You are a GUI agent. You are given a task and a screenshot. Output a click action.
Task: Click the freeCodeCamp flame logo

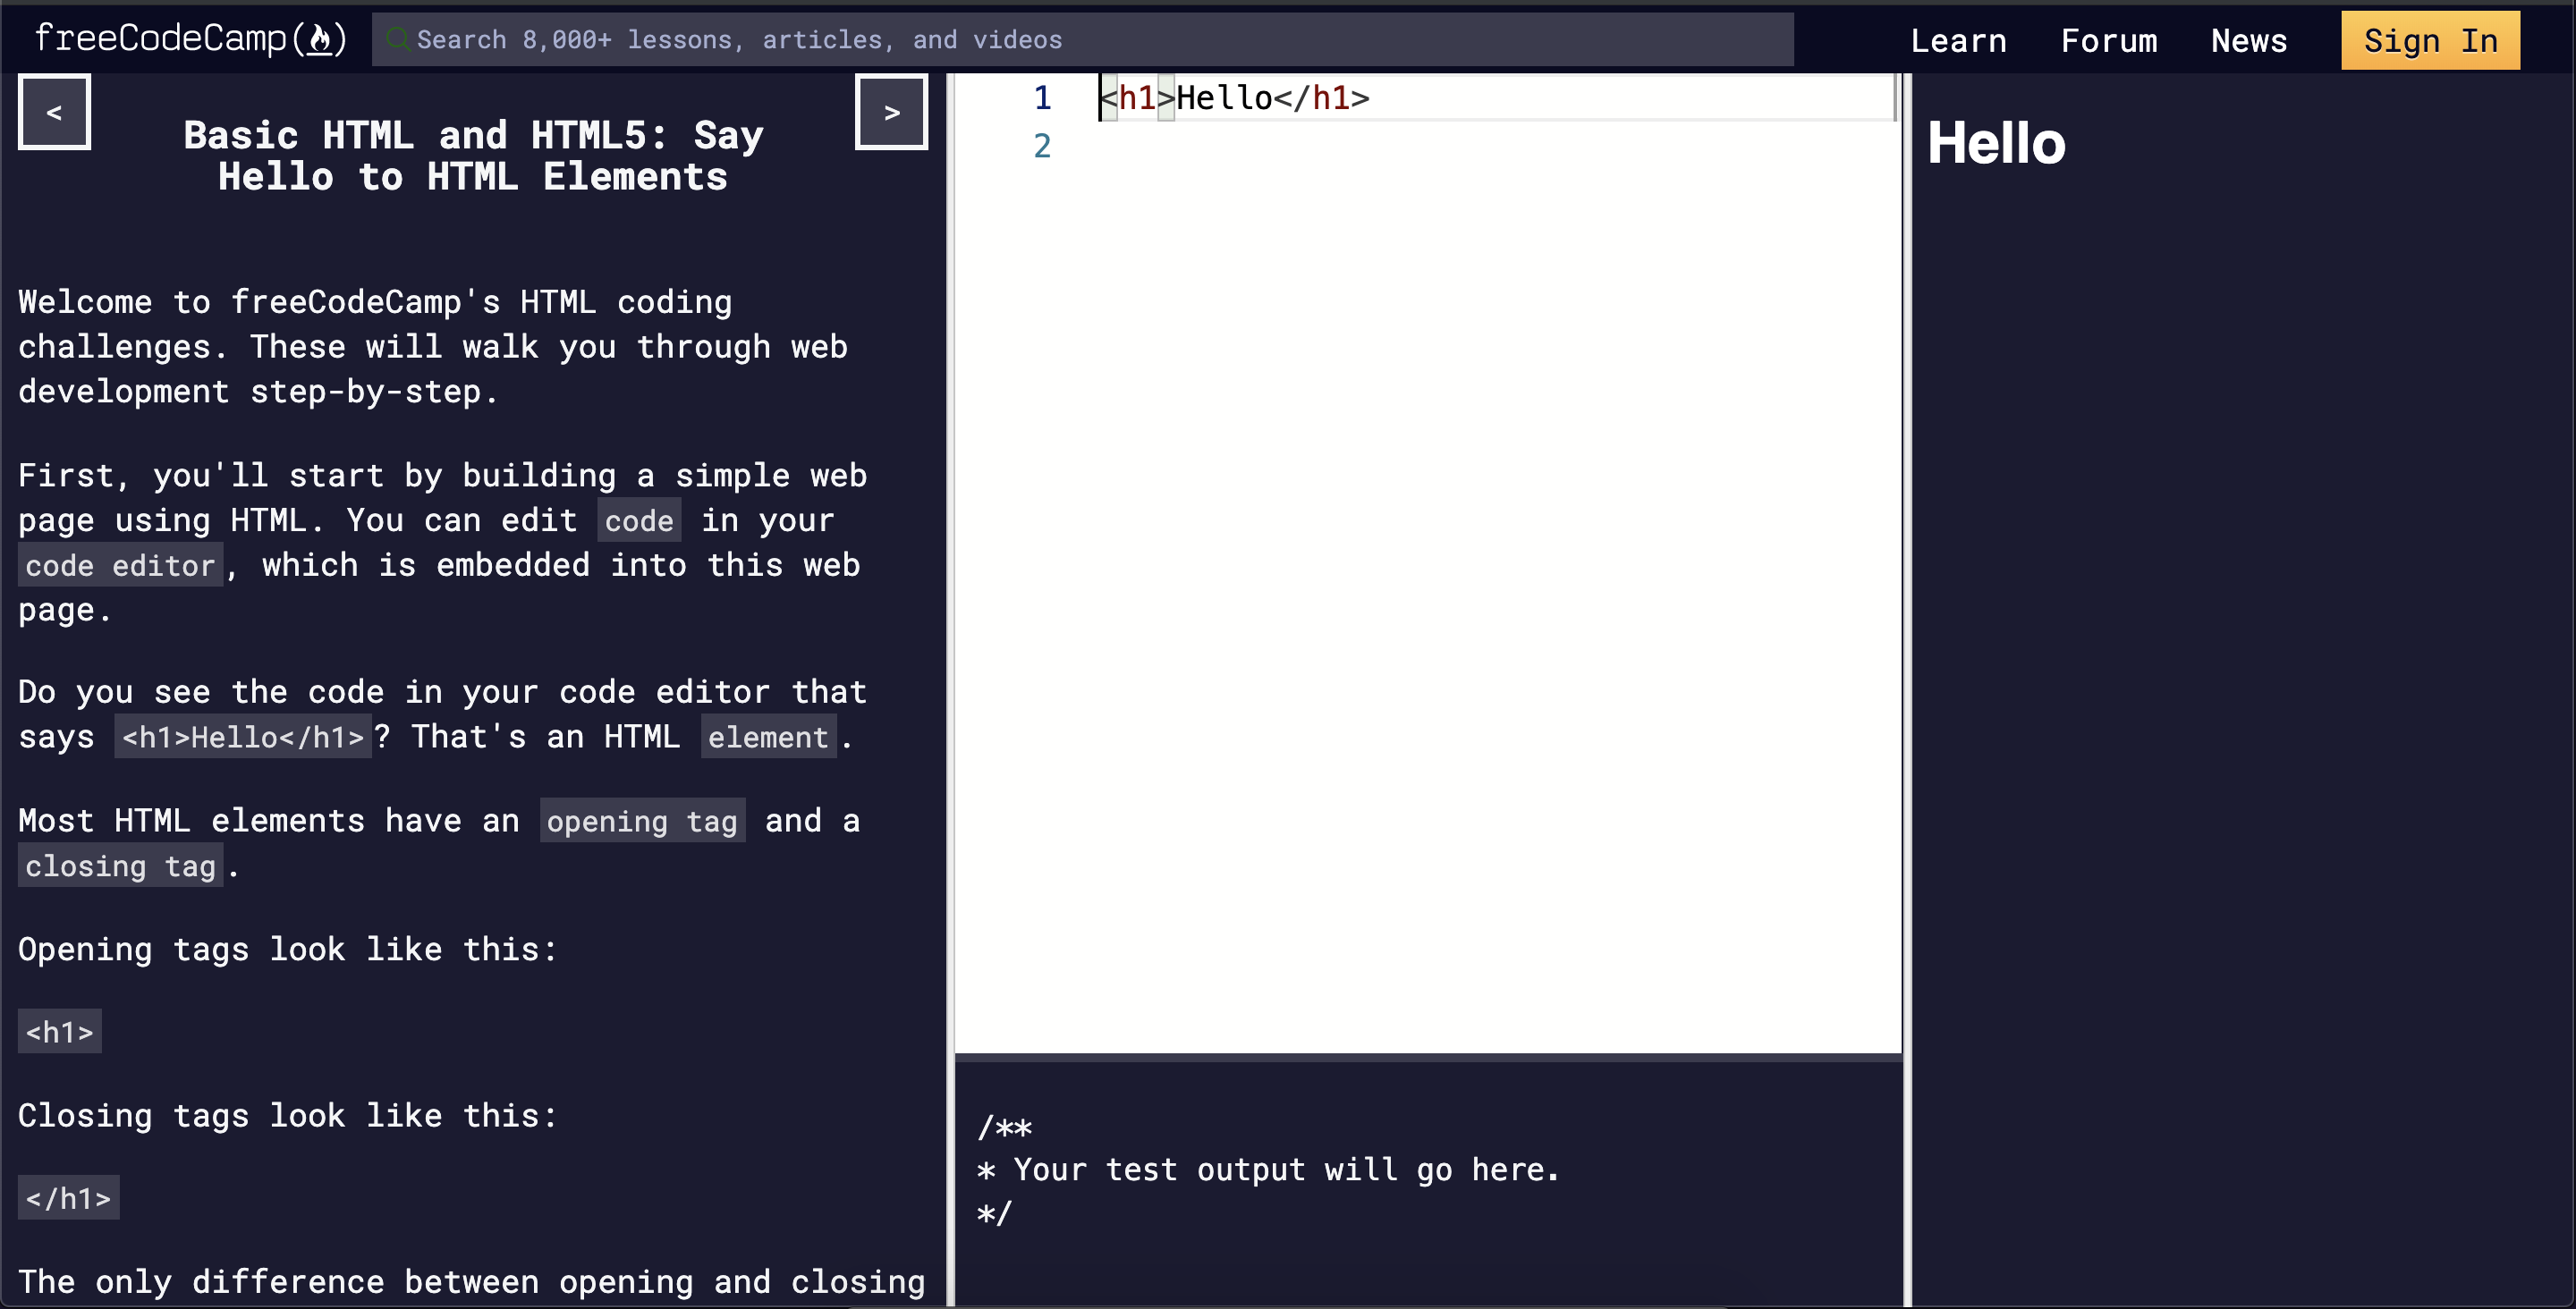(190, 38)
